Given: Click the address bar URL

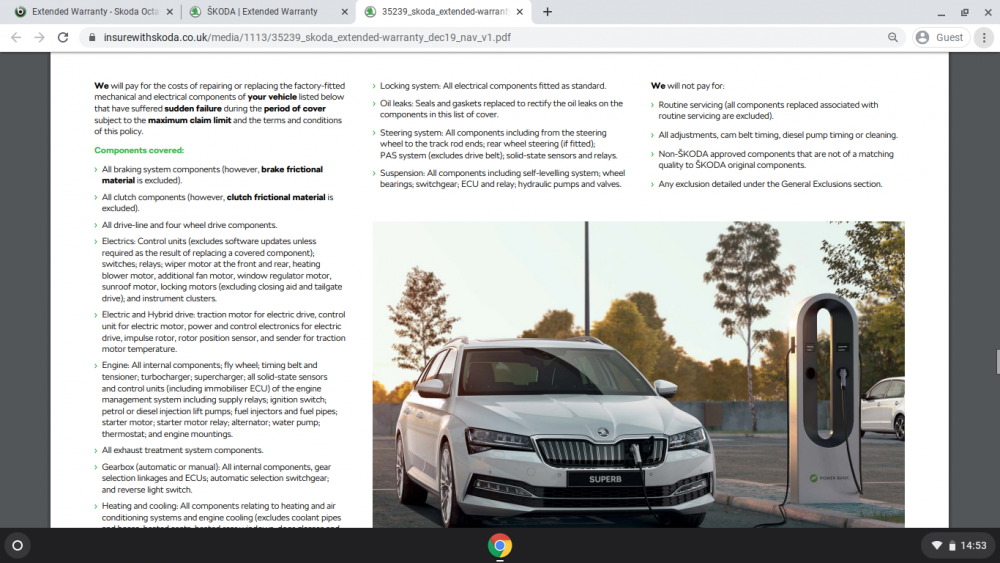Looking at the screenshot, I should pyautogui.click(x=307, y=38).
